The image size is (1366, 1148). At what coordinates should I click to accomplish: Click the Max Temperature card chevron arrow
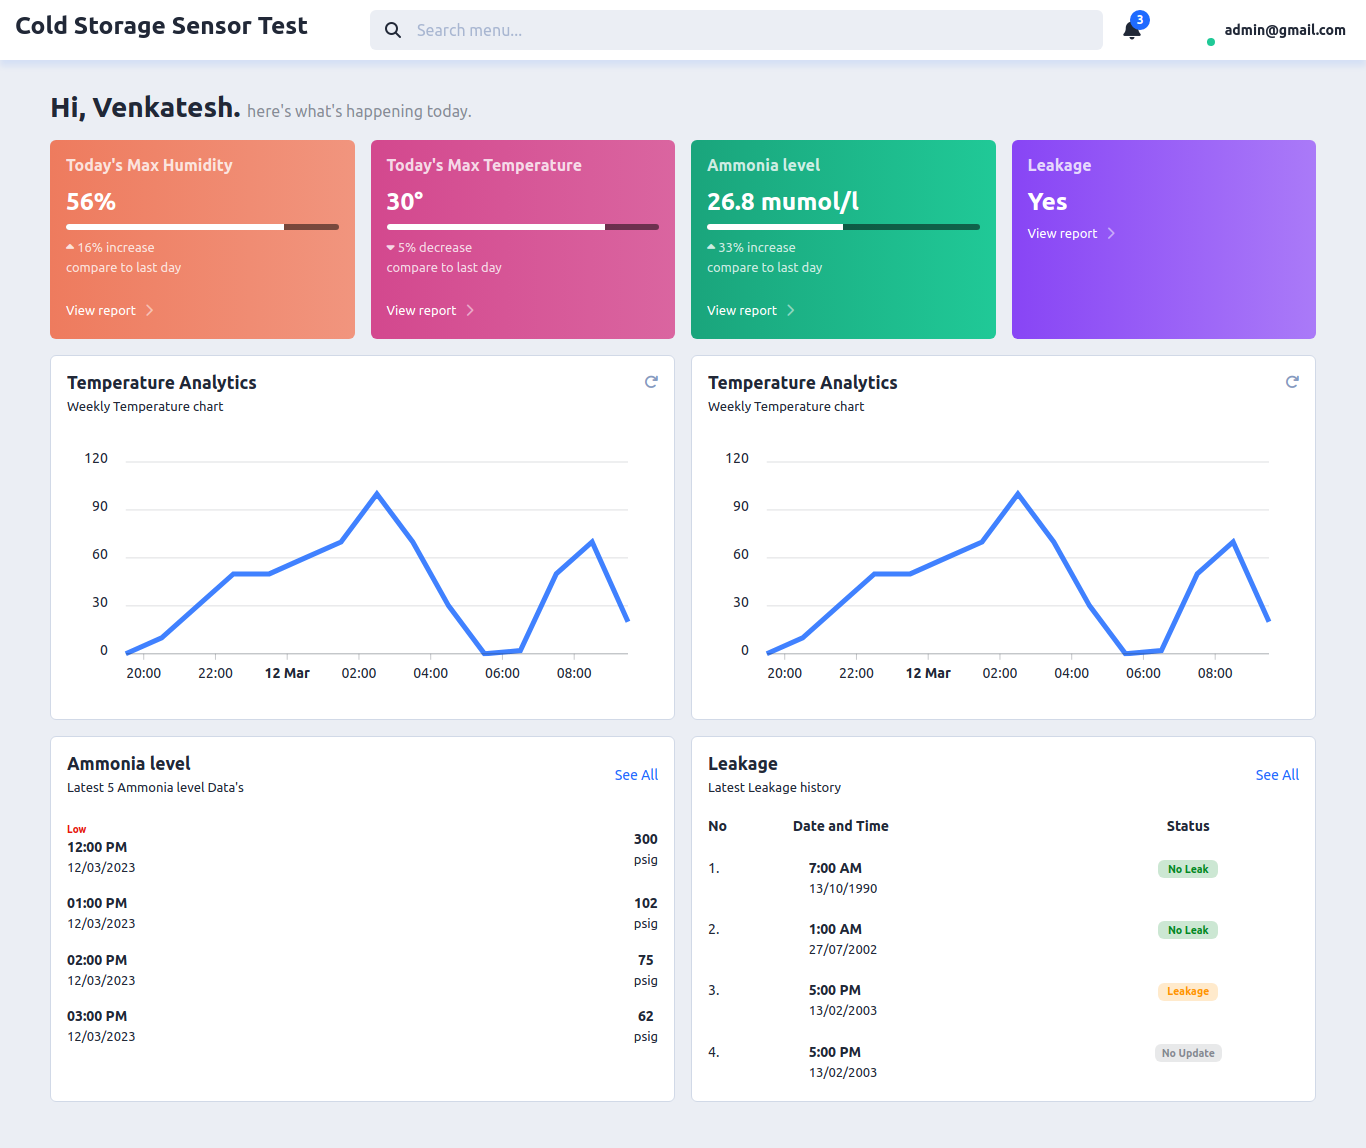470,310
